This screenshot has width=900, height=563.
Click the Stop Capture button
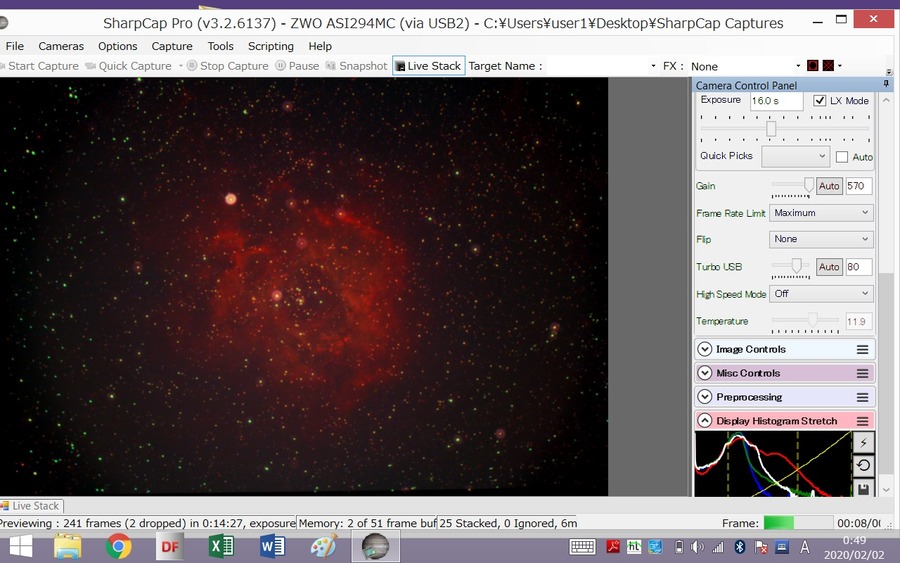[x=227, y=66]
